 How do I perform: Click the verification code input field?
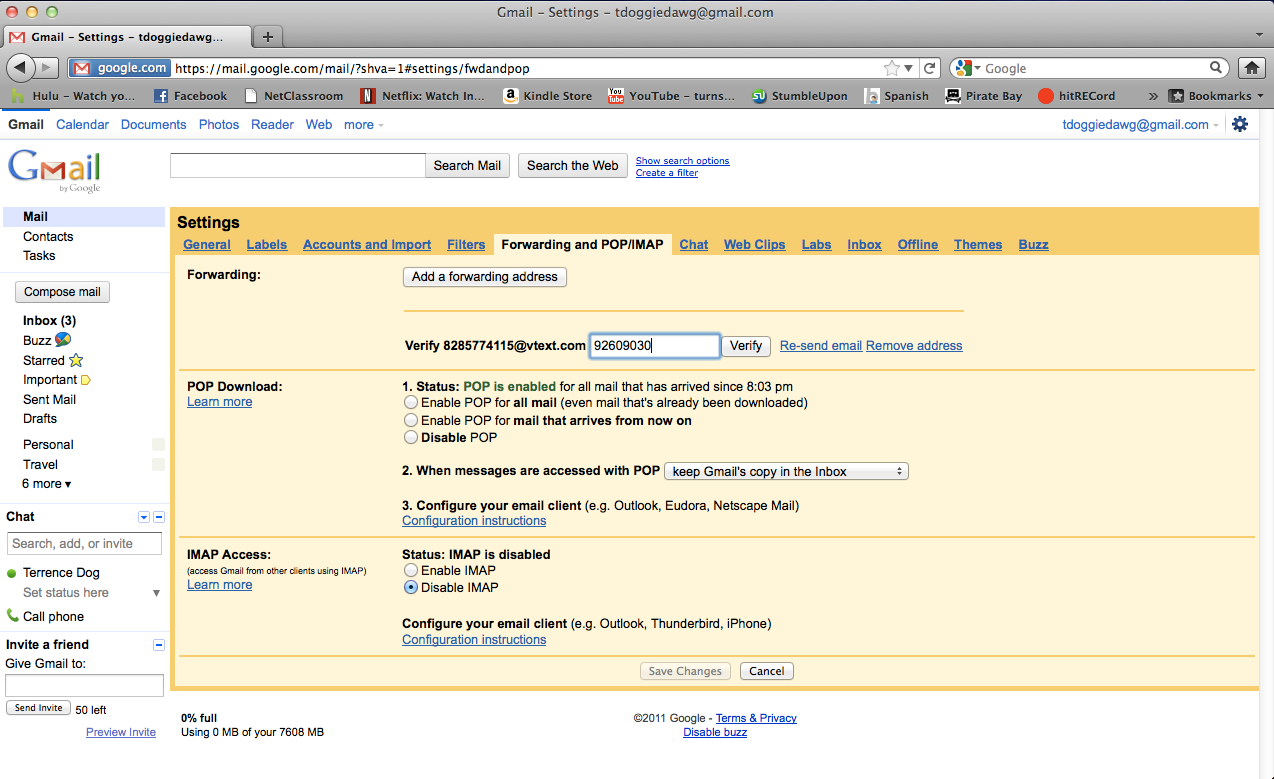click(654, 345)
